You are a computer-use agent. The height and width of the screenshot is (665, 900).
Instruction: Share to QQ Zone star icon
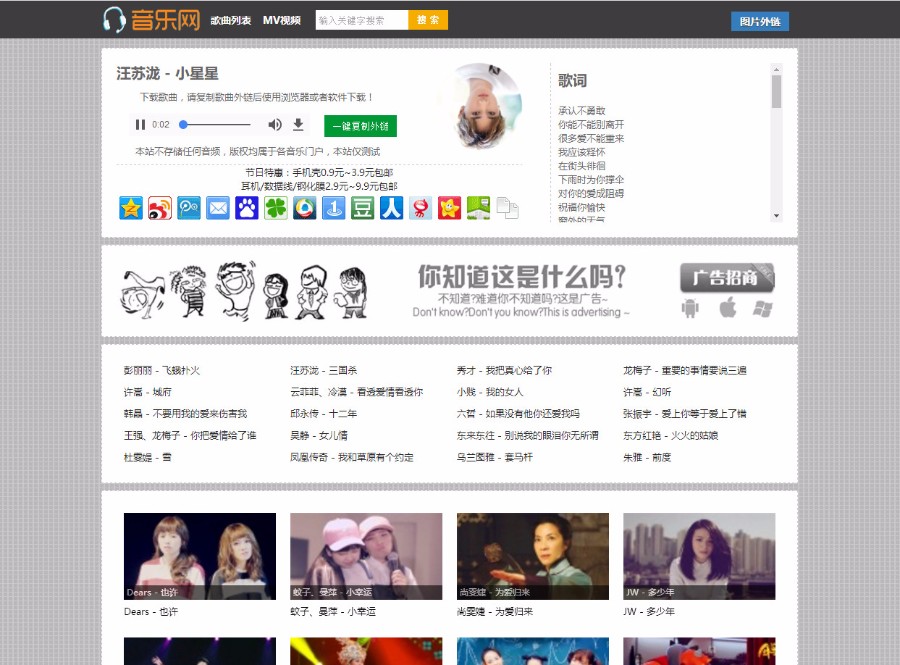click(131, 208)
